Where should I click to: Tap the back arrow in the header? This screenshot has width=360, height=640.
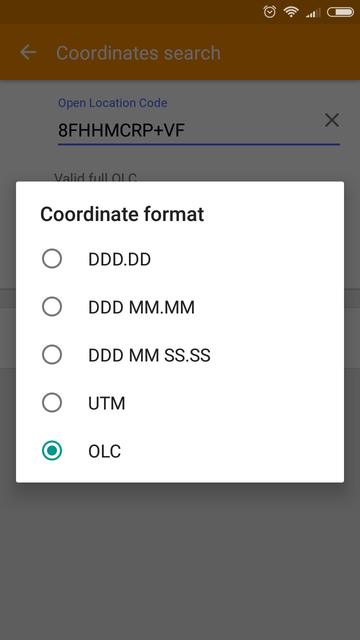coord(28,52)
